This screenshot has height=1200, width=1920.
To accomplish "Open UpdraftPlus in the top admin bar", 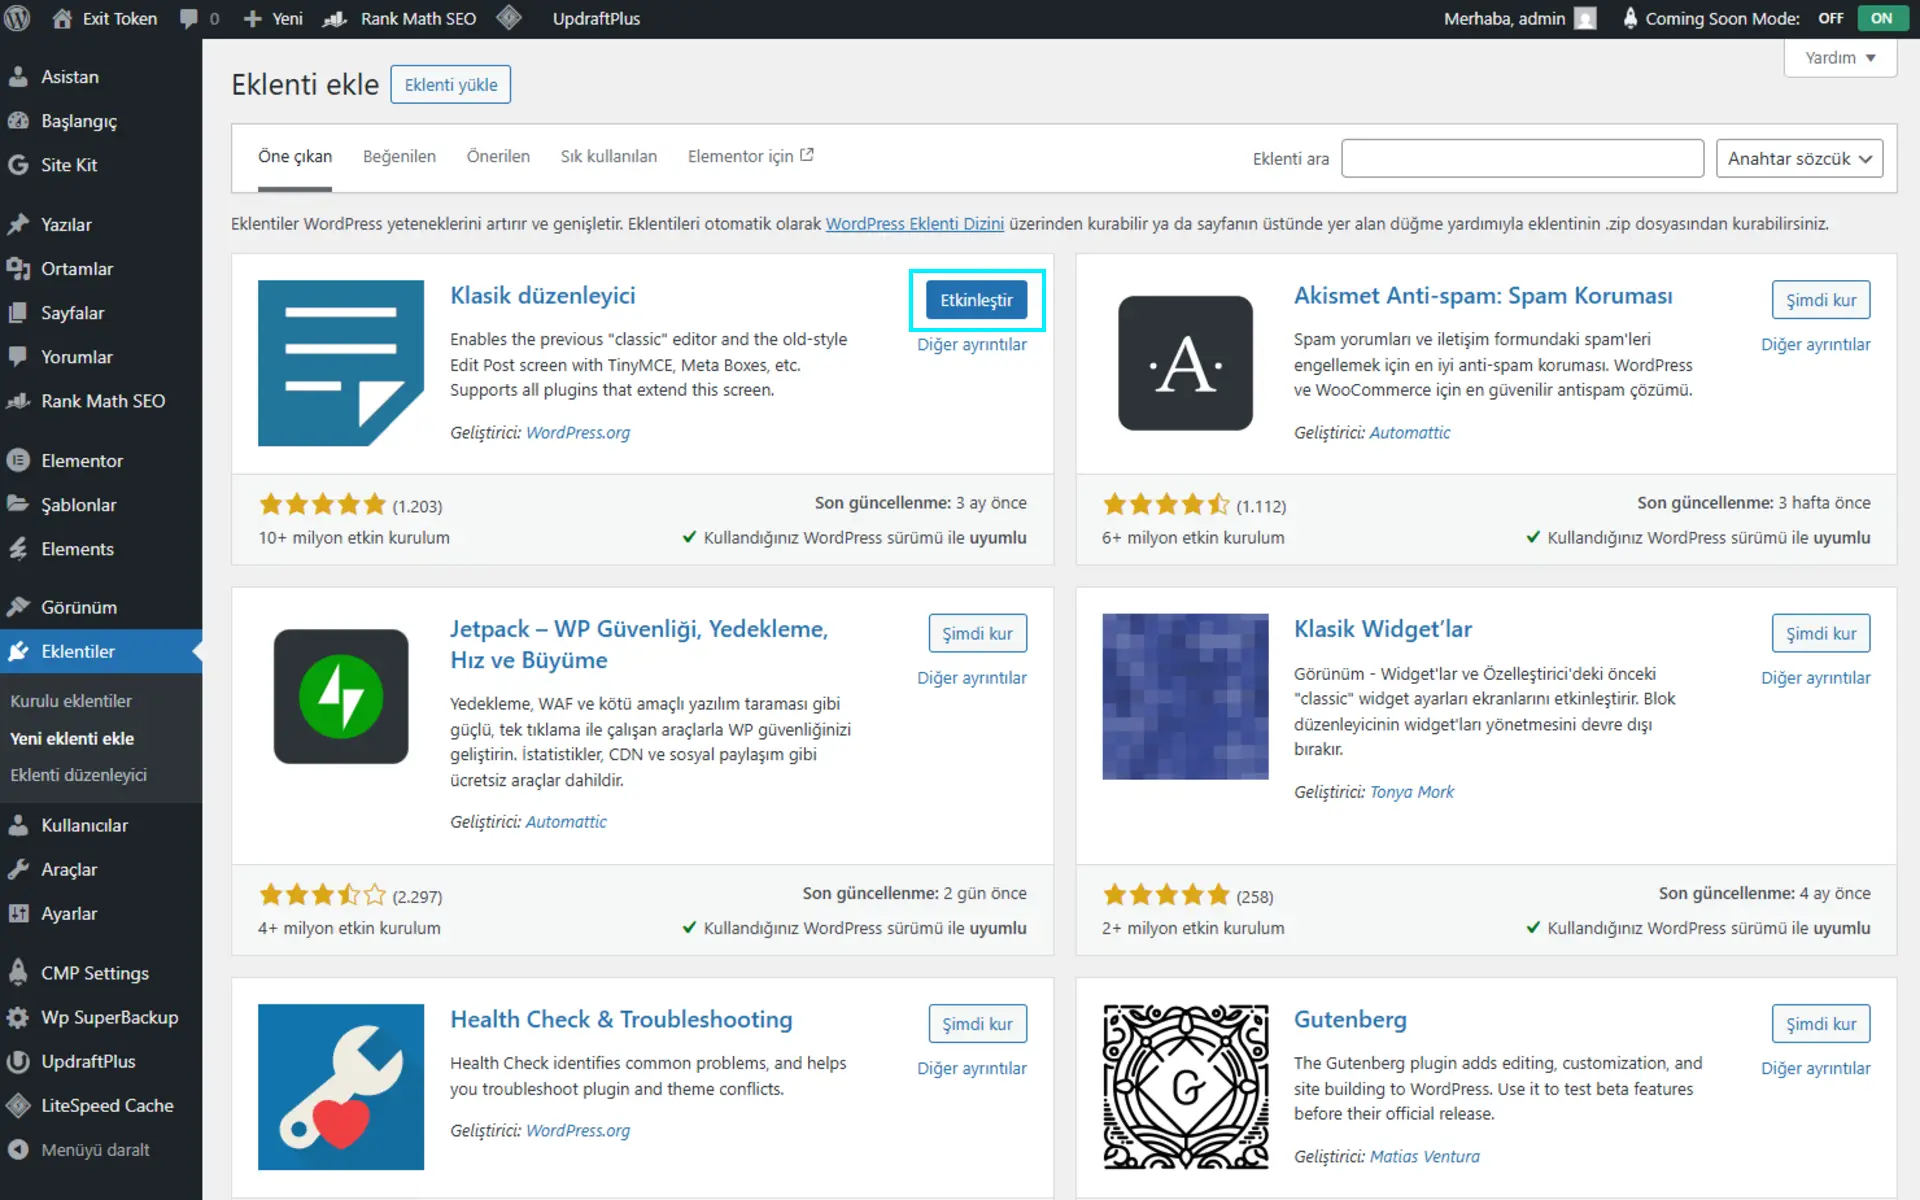I will tap(596, 18).
